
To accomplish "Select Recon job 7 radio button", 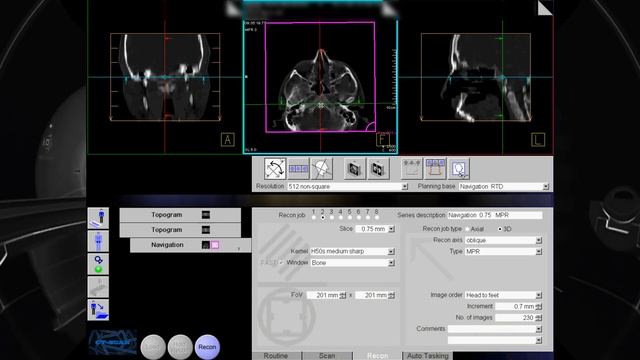I will (367, 218).
